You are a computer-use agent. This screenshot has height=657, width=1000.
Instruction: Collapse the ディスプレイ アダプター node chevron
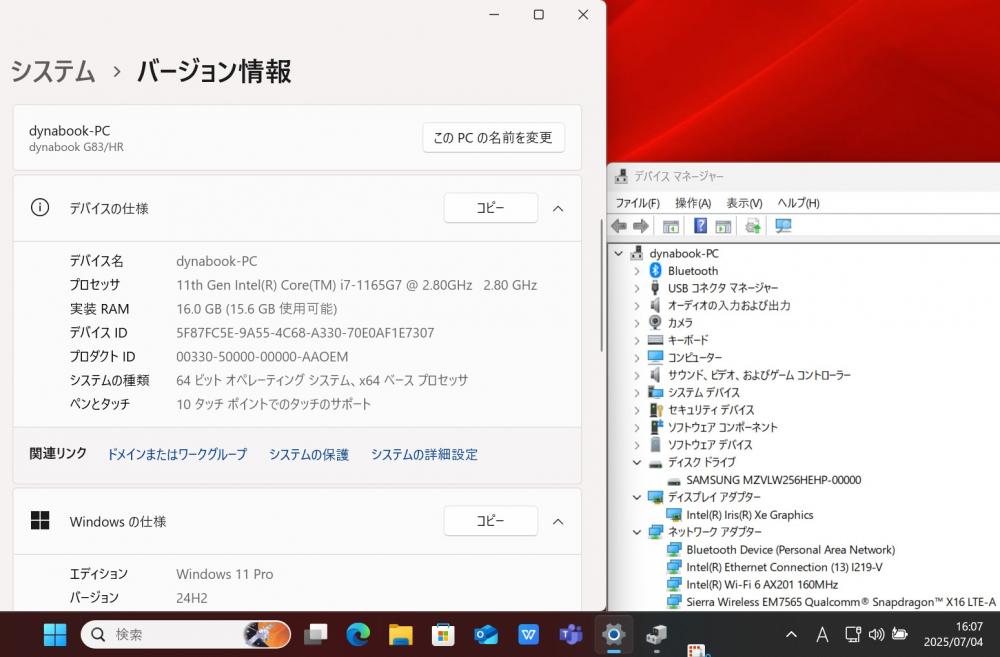(636, 497)
